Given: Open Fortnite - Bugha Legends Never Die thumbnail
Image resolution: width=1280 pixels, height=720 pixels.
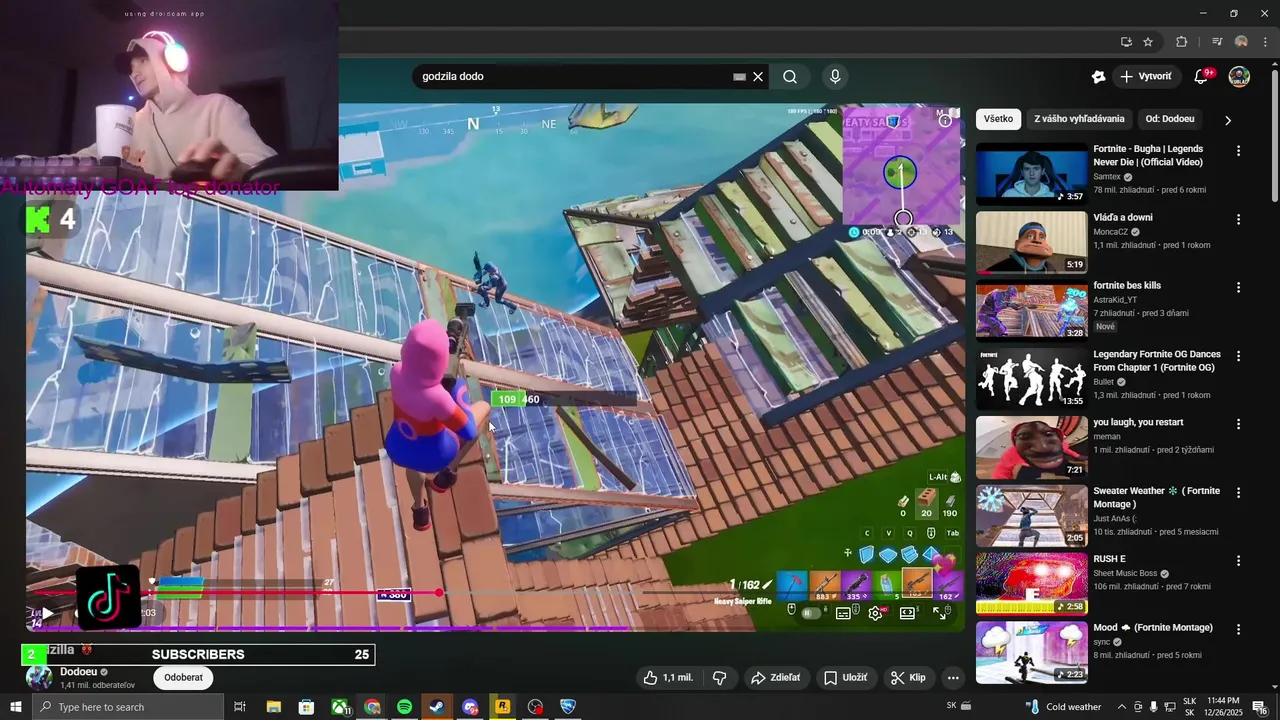Looking at the screenshot, I should pos(1031,174).
